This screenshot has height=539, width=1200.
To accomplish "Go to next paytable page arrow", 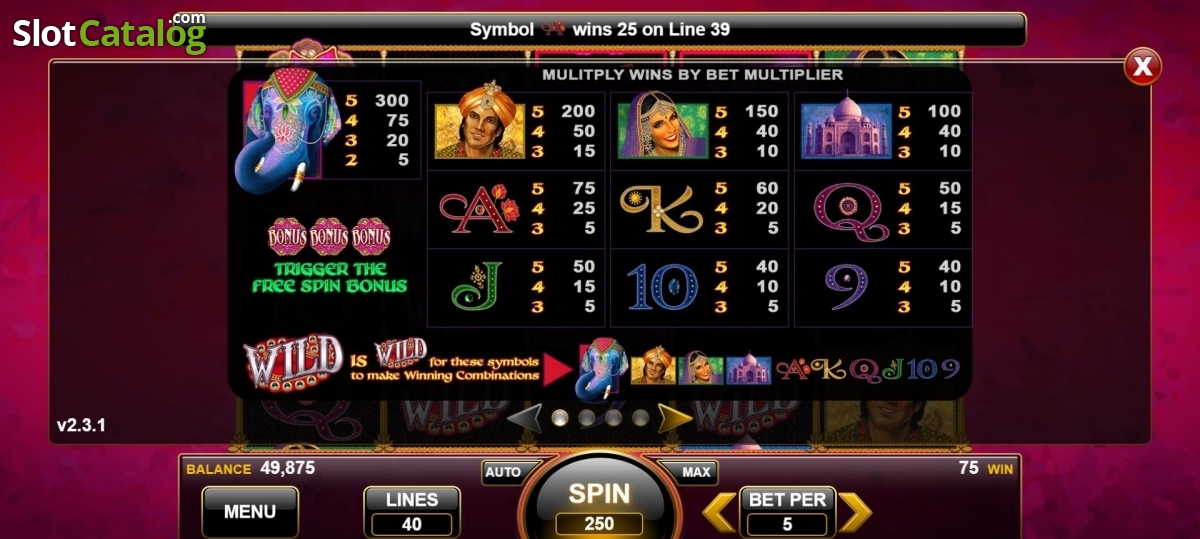I will pos(674,417).
